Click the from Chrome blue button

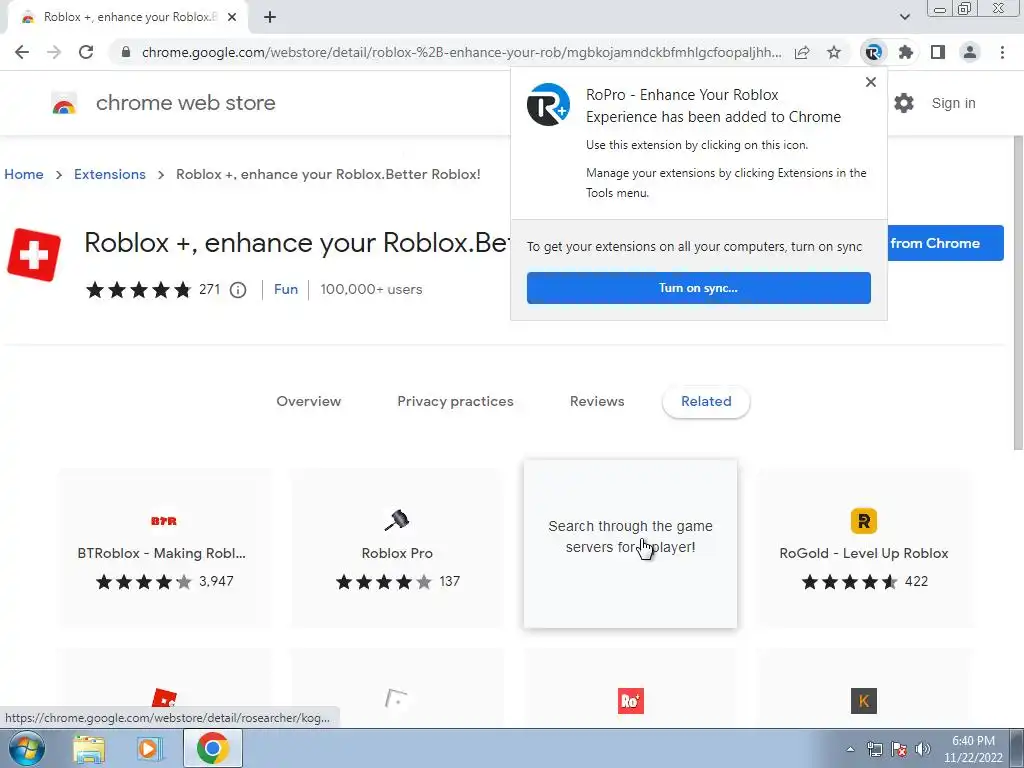coord(946,243)
